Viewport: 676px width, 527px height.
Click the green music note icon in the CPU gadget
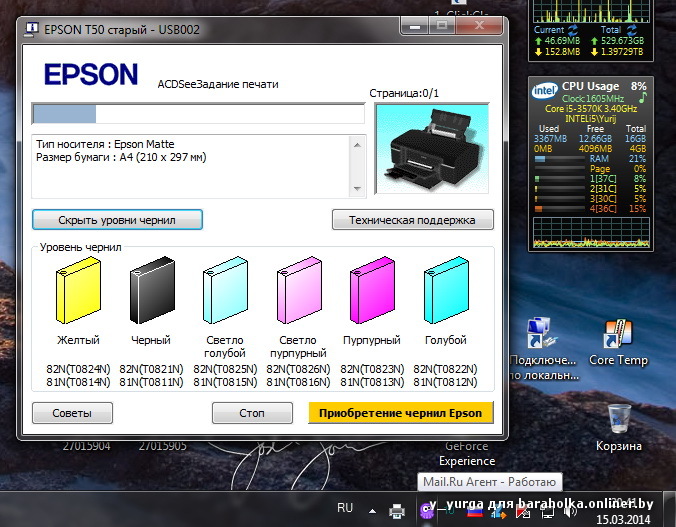[642, 98]
